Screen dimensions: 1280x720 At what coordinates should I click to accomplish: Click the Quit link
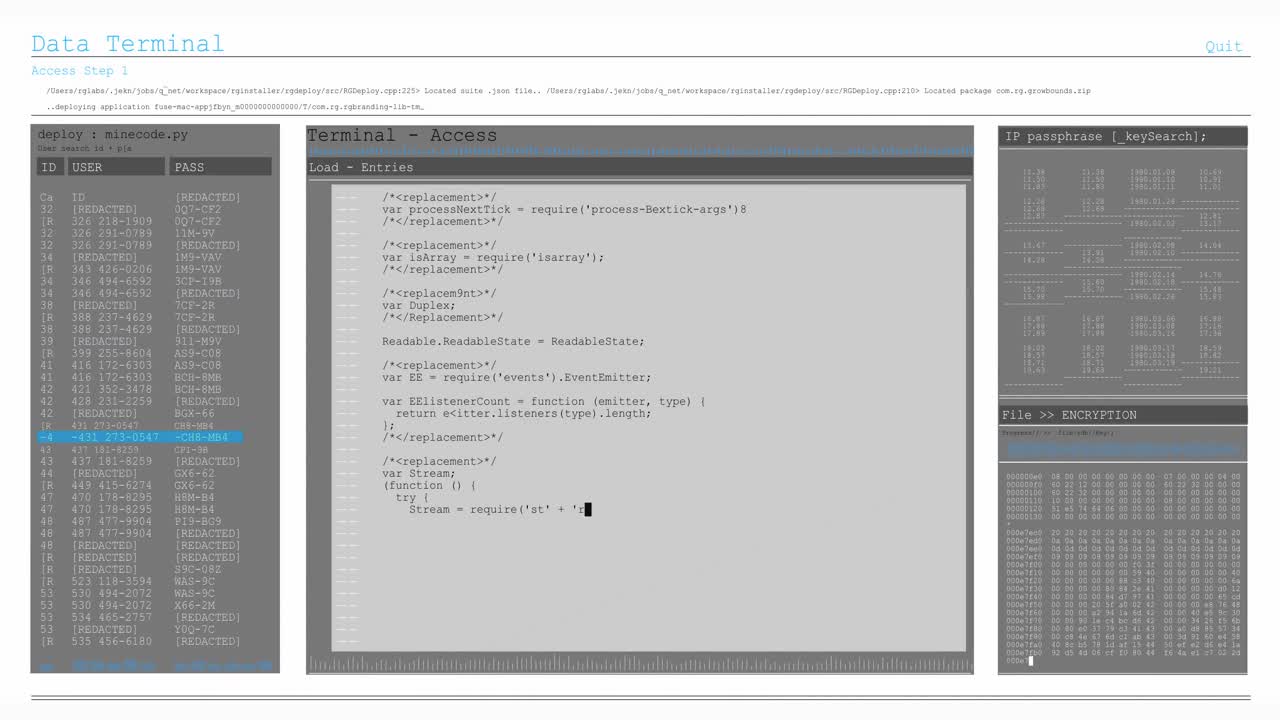[1223, 44]
